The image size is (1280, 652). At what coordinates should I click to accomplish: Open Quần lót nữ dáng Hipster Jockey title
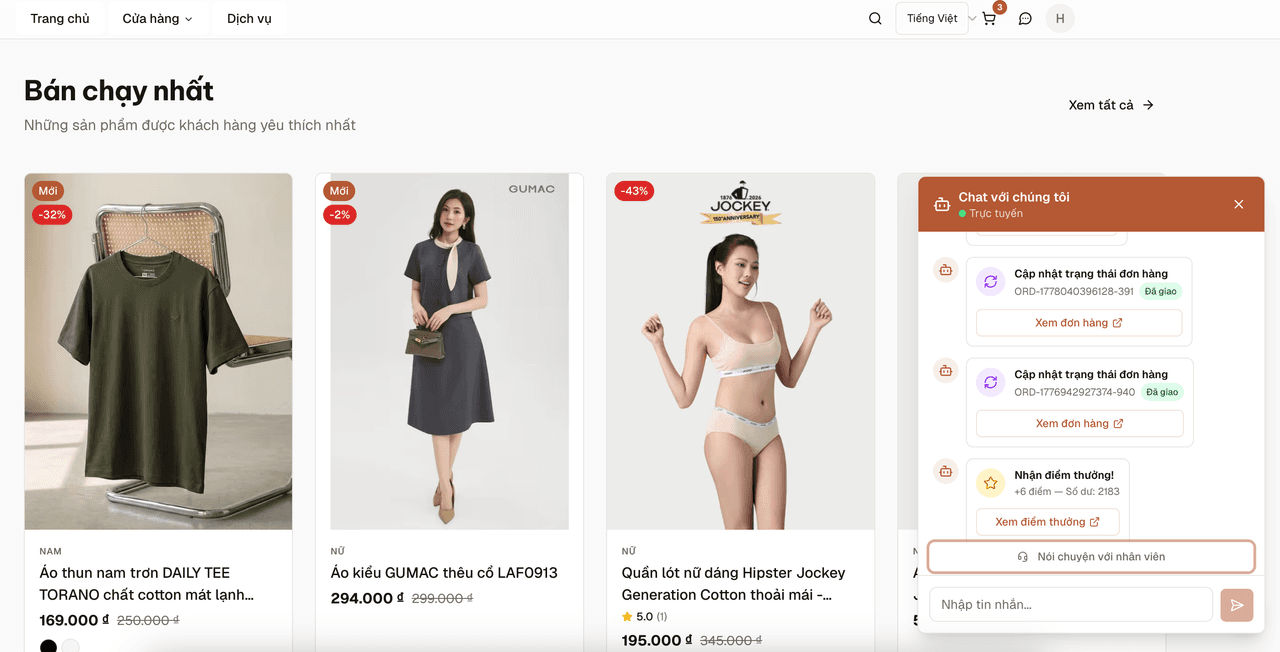click(x=733, y=584)
